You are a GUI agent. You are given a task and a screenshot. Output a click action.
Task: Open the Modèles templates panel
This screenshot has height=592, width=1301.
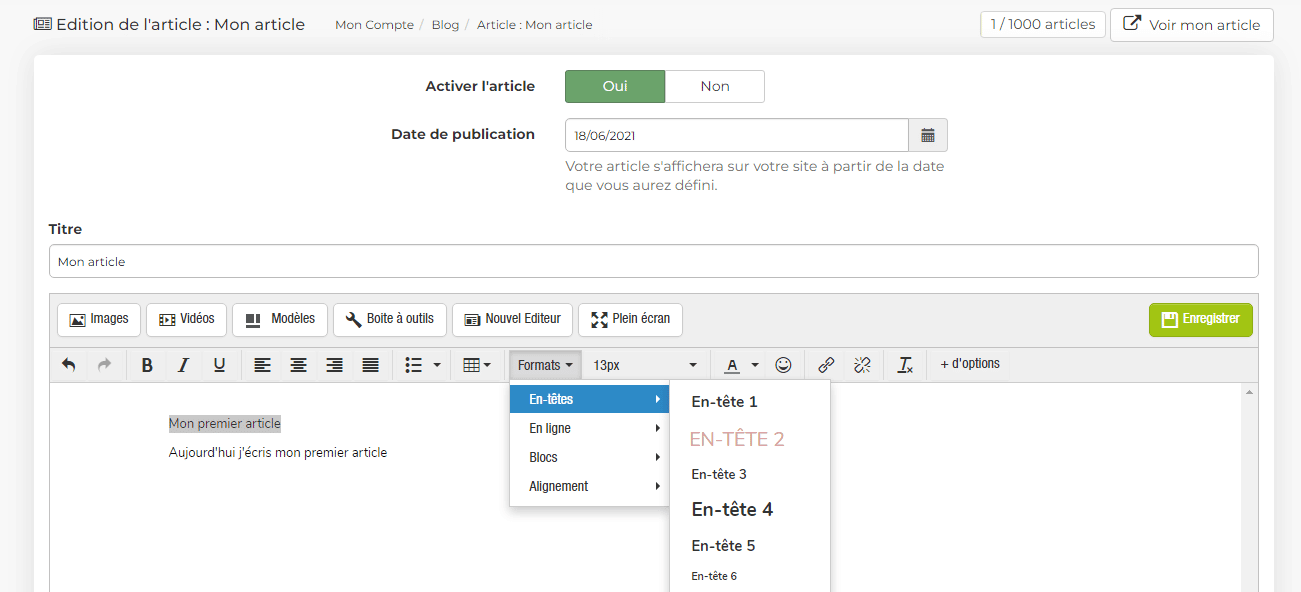point(280,319)
